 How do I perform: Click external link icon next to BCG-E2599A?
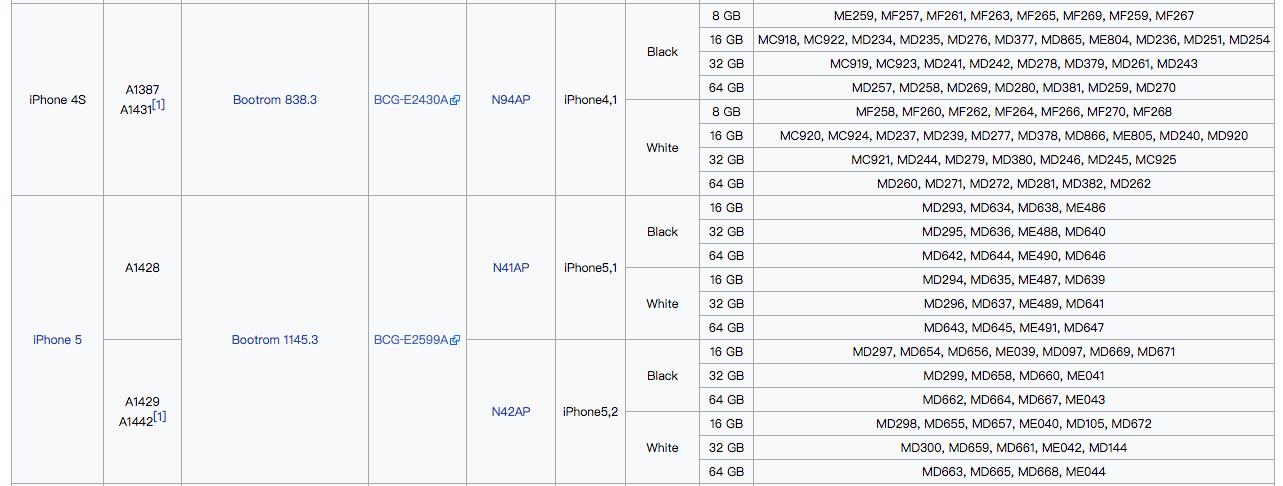coord(456,341)
